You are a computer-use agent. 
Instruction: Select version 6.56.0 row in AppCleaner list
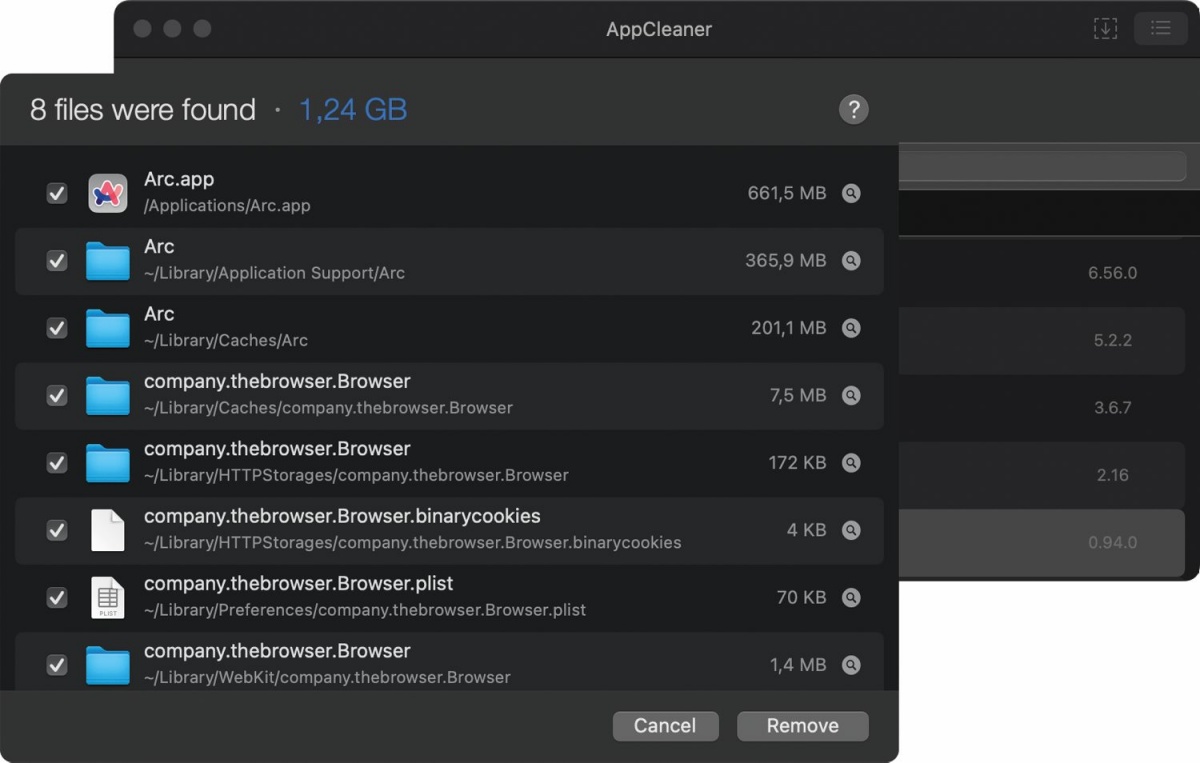tap(1042, 273)
